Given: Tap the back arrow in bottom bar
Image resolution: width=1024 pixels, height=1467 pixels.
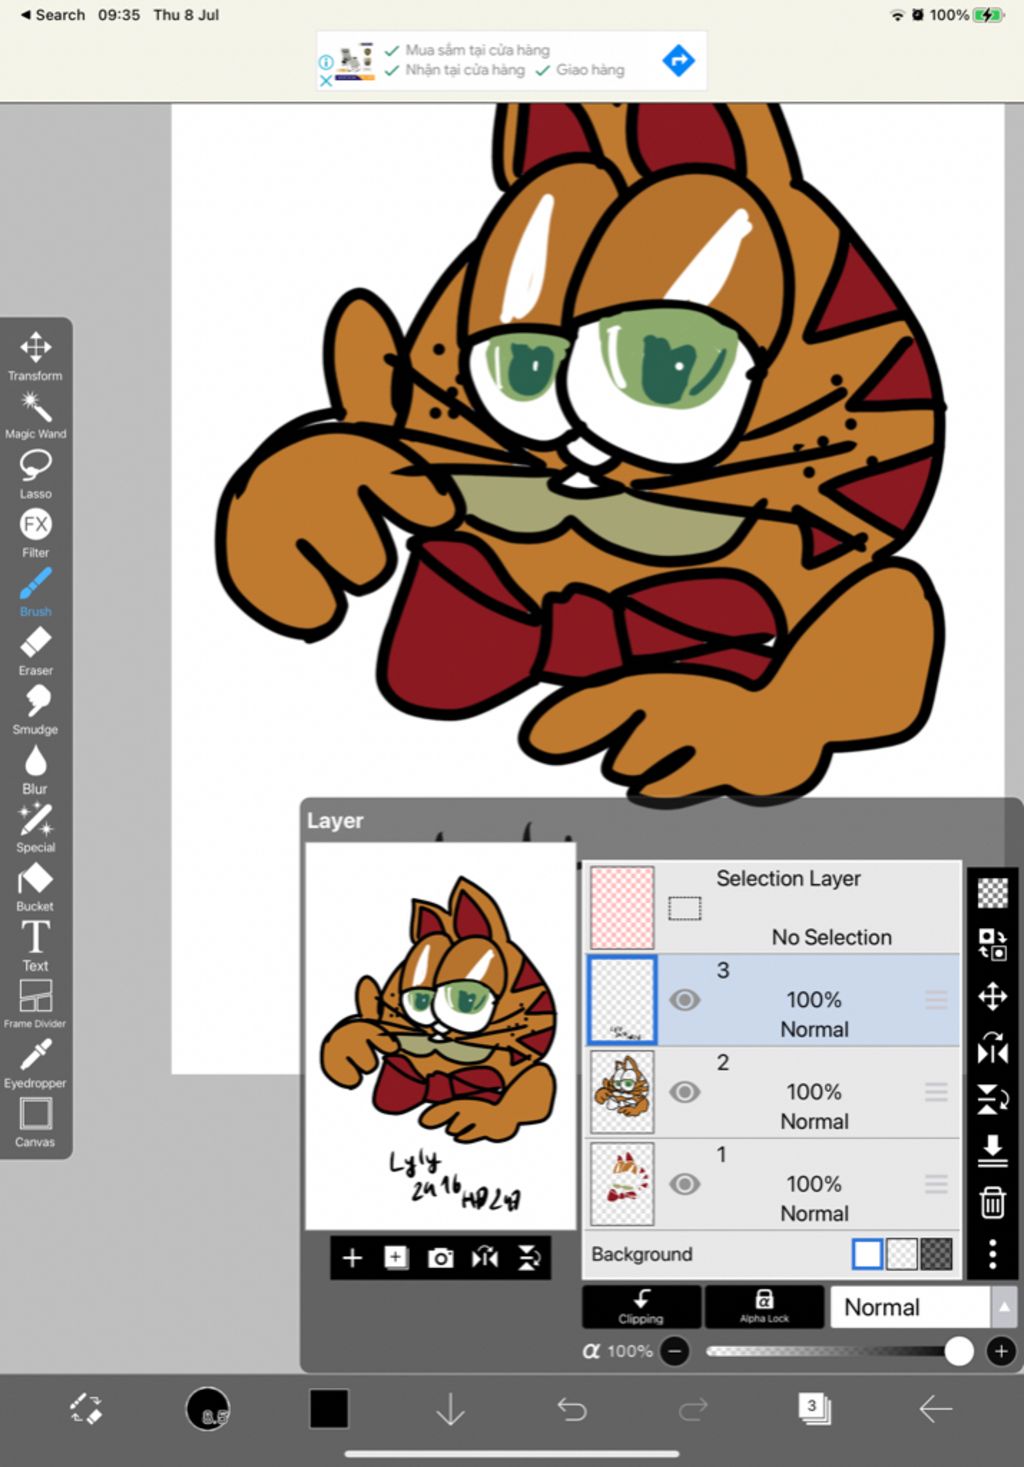Looking at the screenshot, I should [x=935, y=1409].
